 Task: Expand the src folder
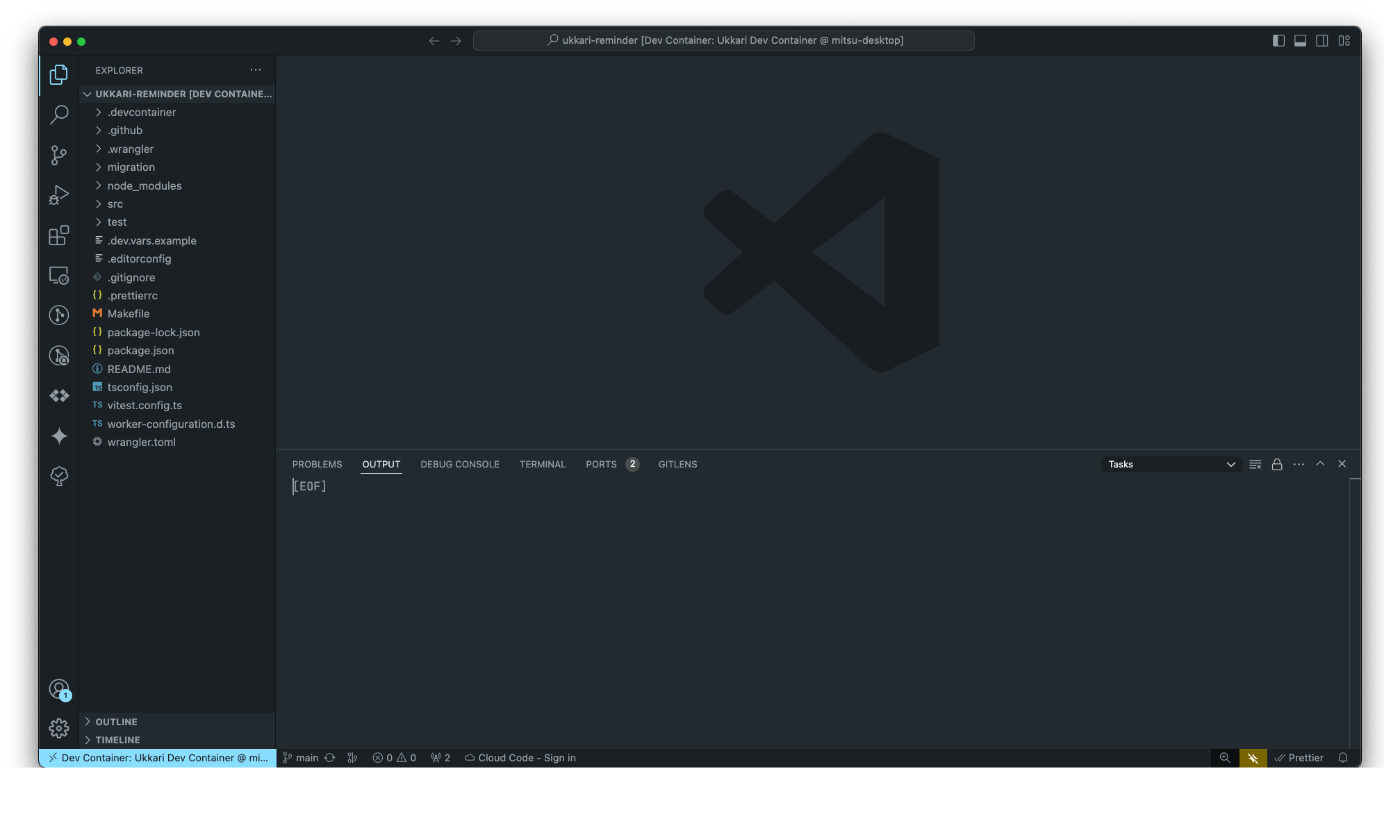(177, 204)
